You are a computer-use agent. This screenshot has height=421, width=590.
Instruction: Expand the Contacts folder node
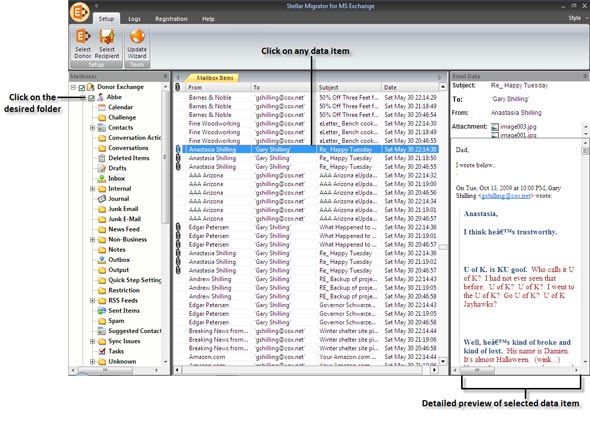[93, 128]
